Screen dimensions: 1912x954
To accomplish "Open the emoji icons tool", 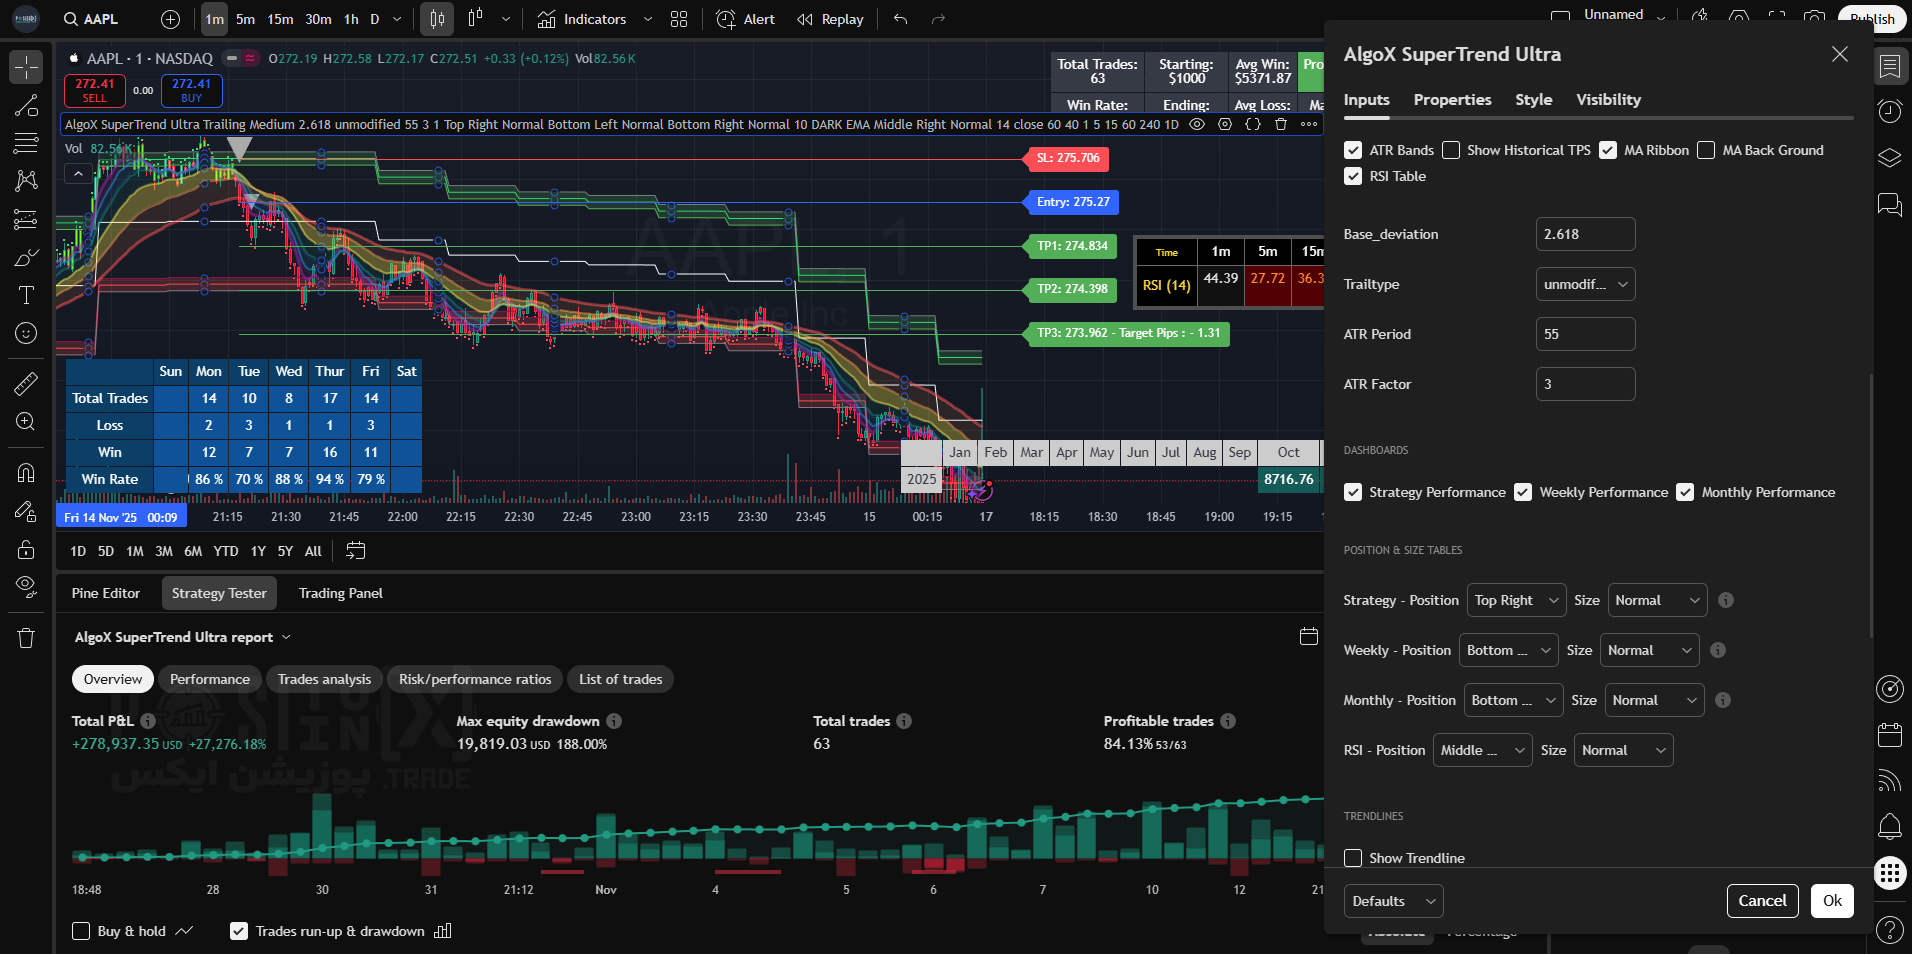I will point(26,333).
